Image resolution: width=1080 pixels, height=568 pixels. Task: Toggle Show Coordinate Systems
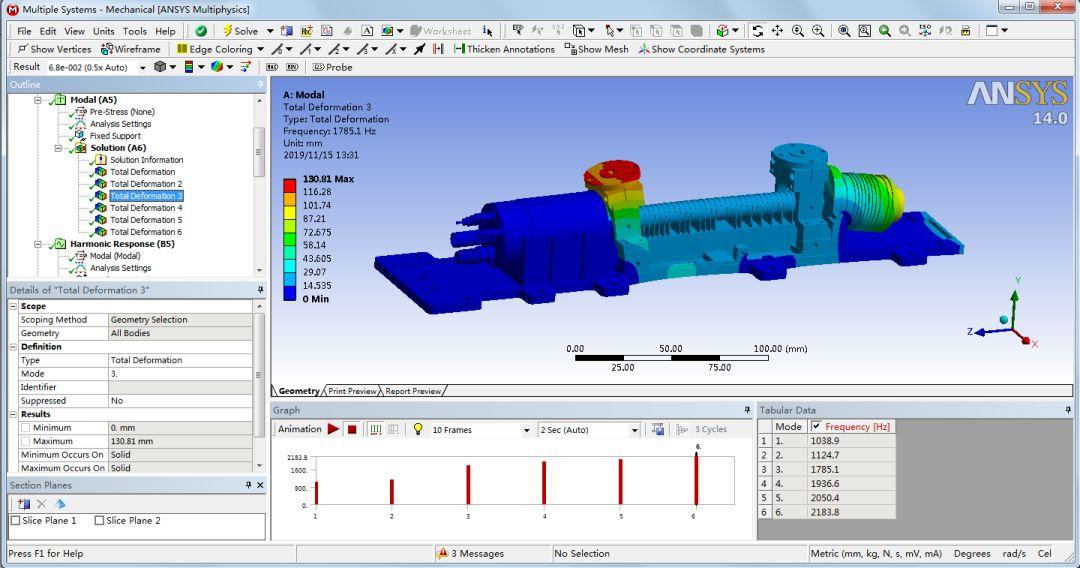(x=701, y=49)
